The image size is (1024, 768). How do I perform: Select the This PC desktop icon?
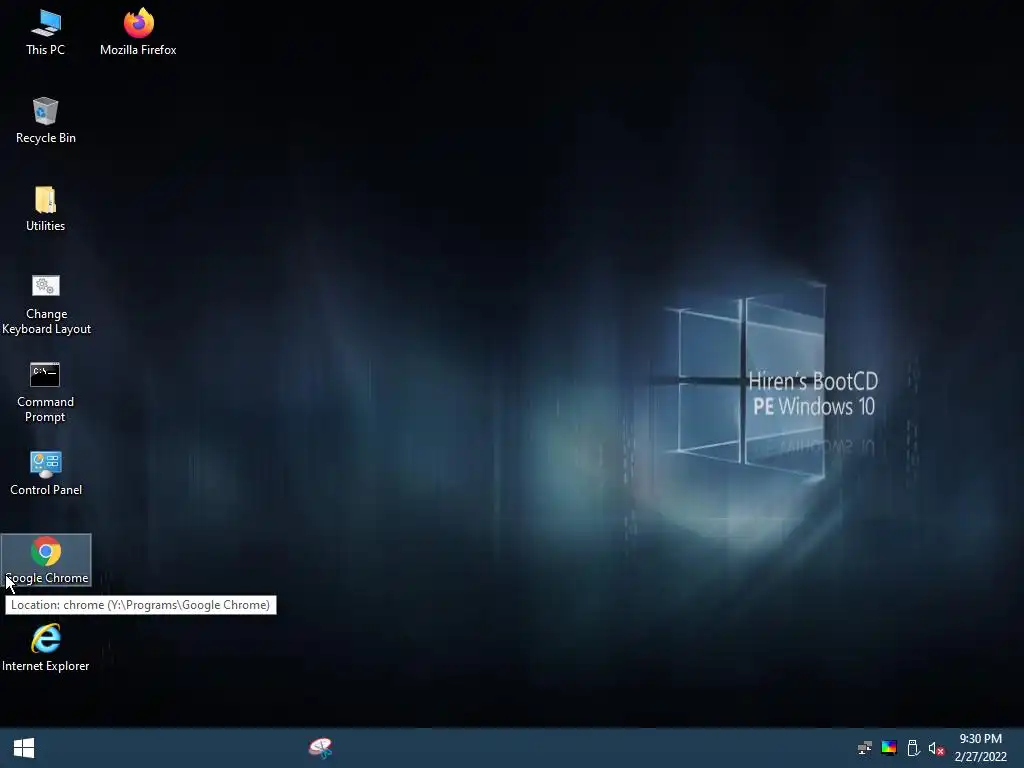point(46,33)
